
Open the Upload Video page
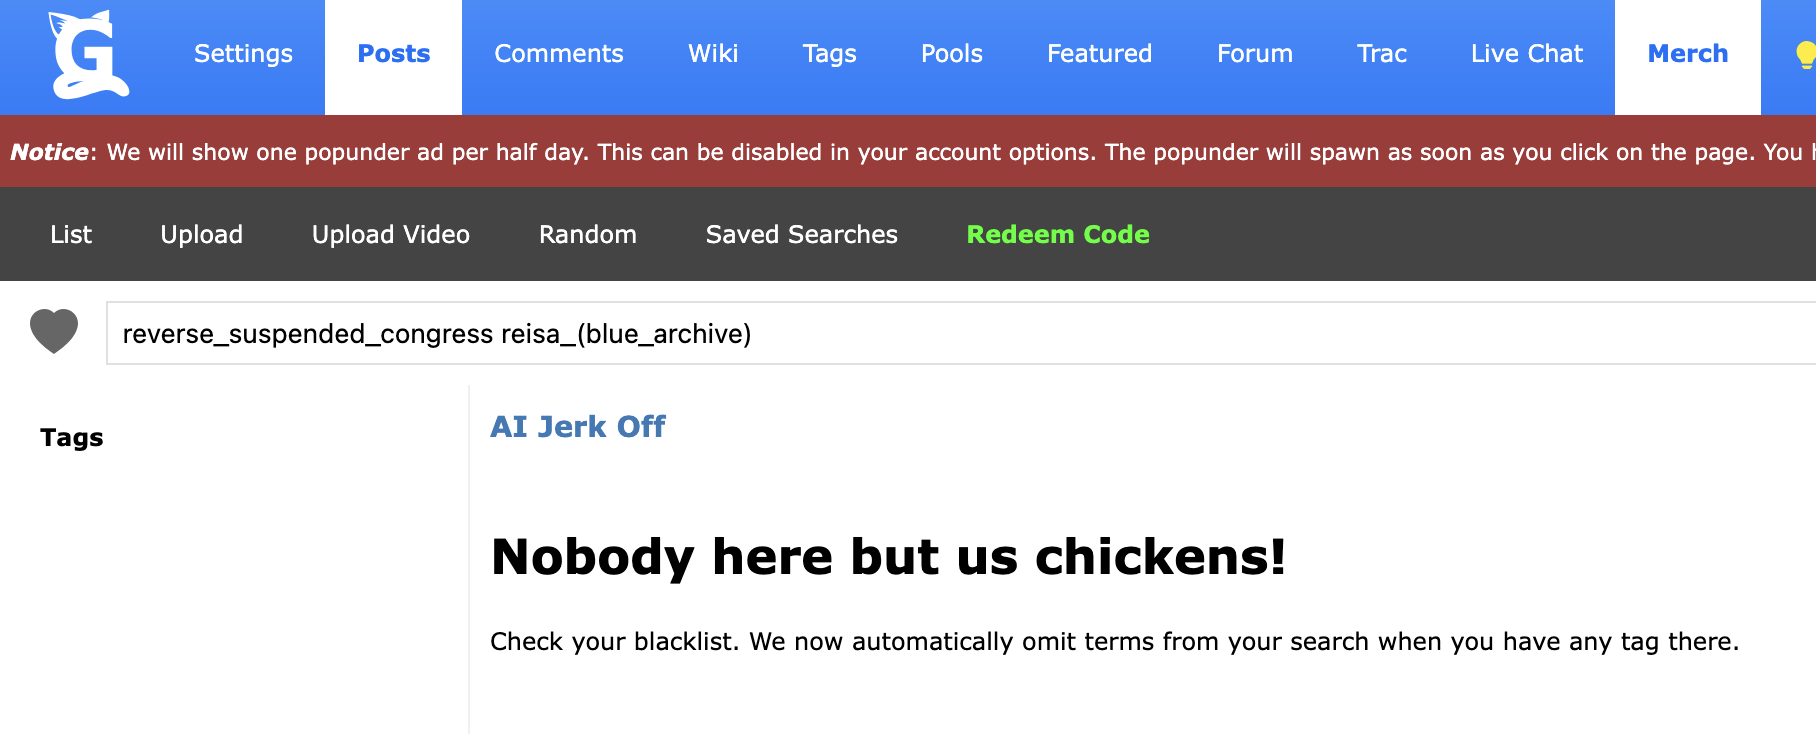[x=391, y=234]
